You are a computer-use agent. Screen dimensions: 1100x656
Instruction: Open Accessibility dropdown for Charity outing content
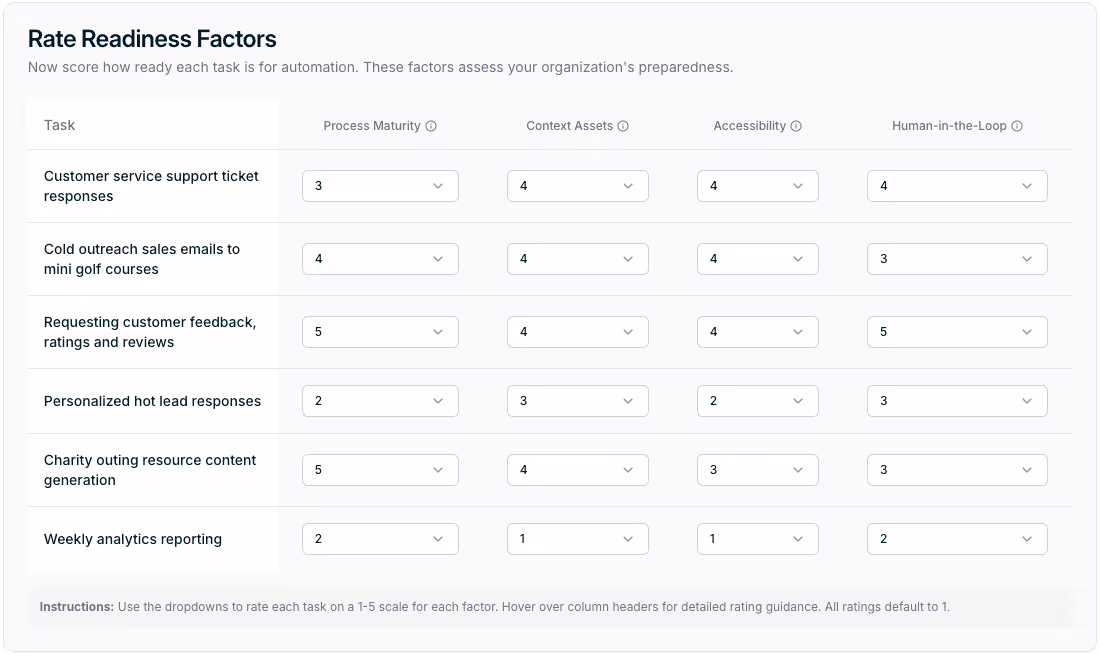[757, 470]
